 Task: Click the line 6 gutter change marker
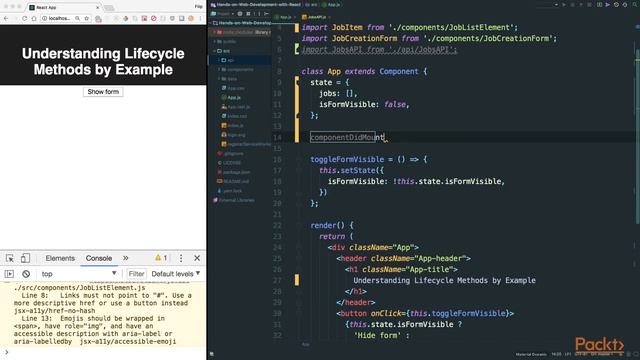(297, 49)
